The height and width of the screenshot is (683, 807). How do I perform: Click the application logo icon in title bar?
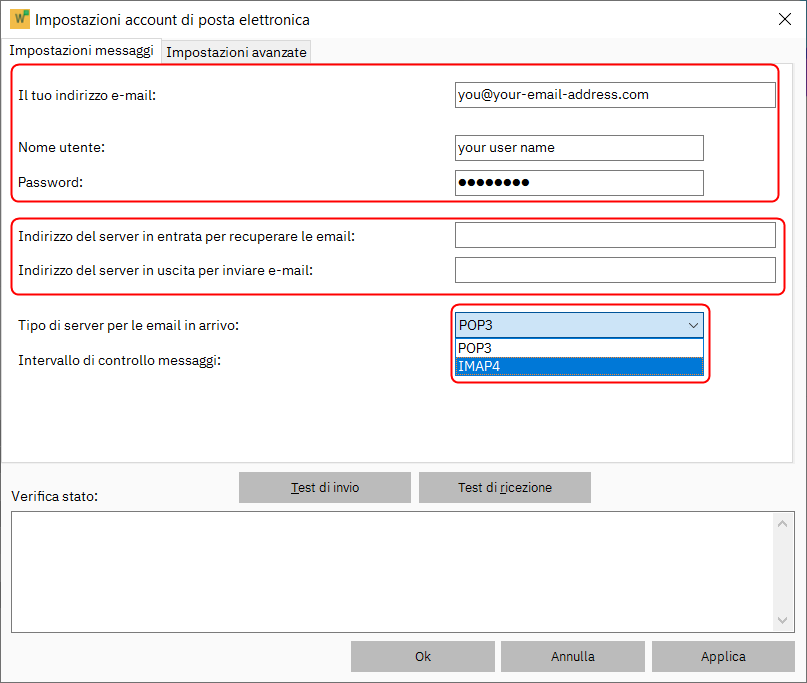19,19
